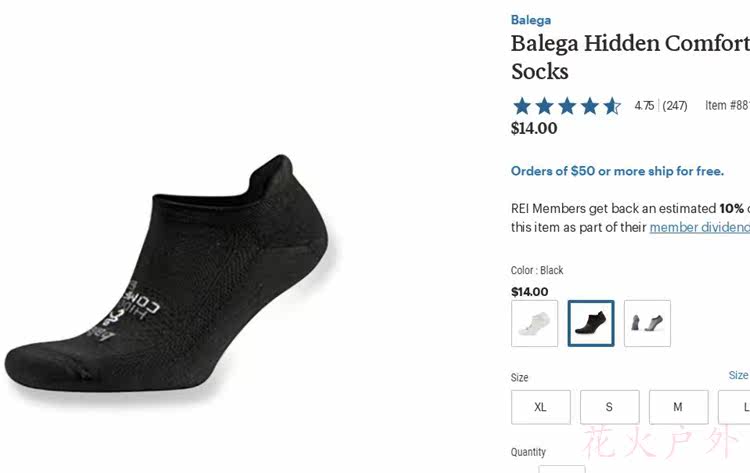The image size is (750, 473).
Task: Click the half-filled fifth rating star
Action: (612, 106)
